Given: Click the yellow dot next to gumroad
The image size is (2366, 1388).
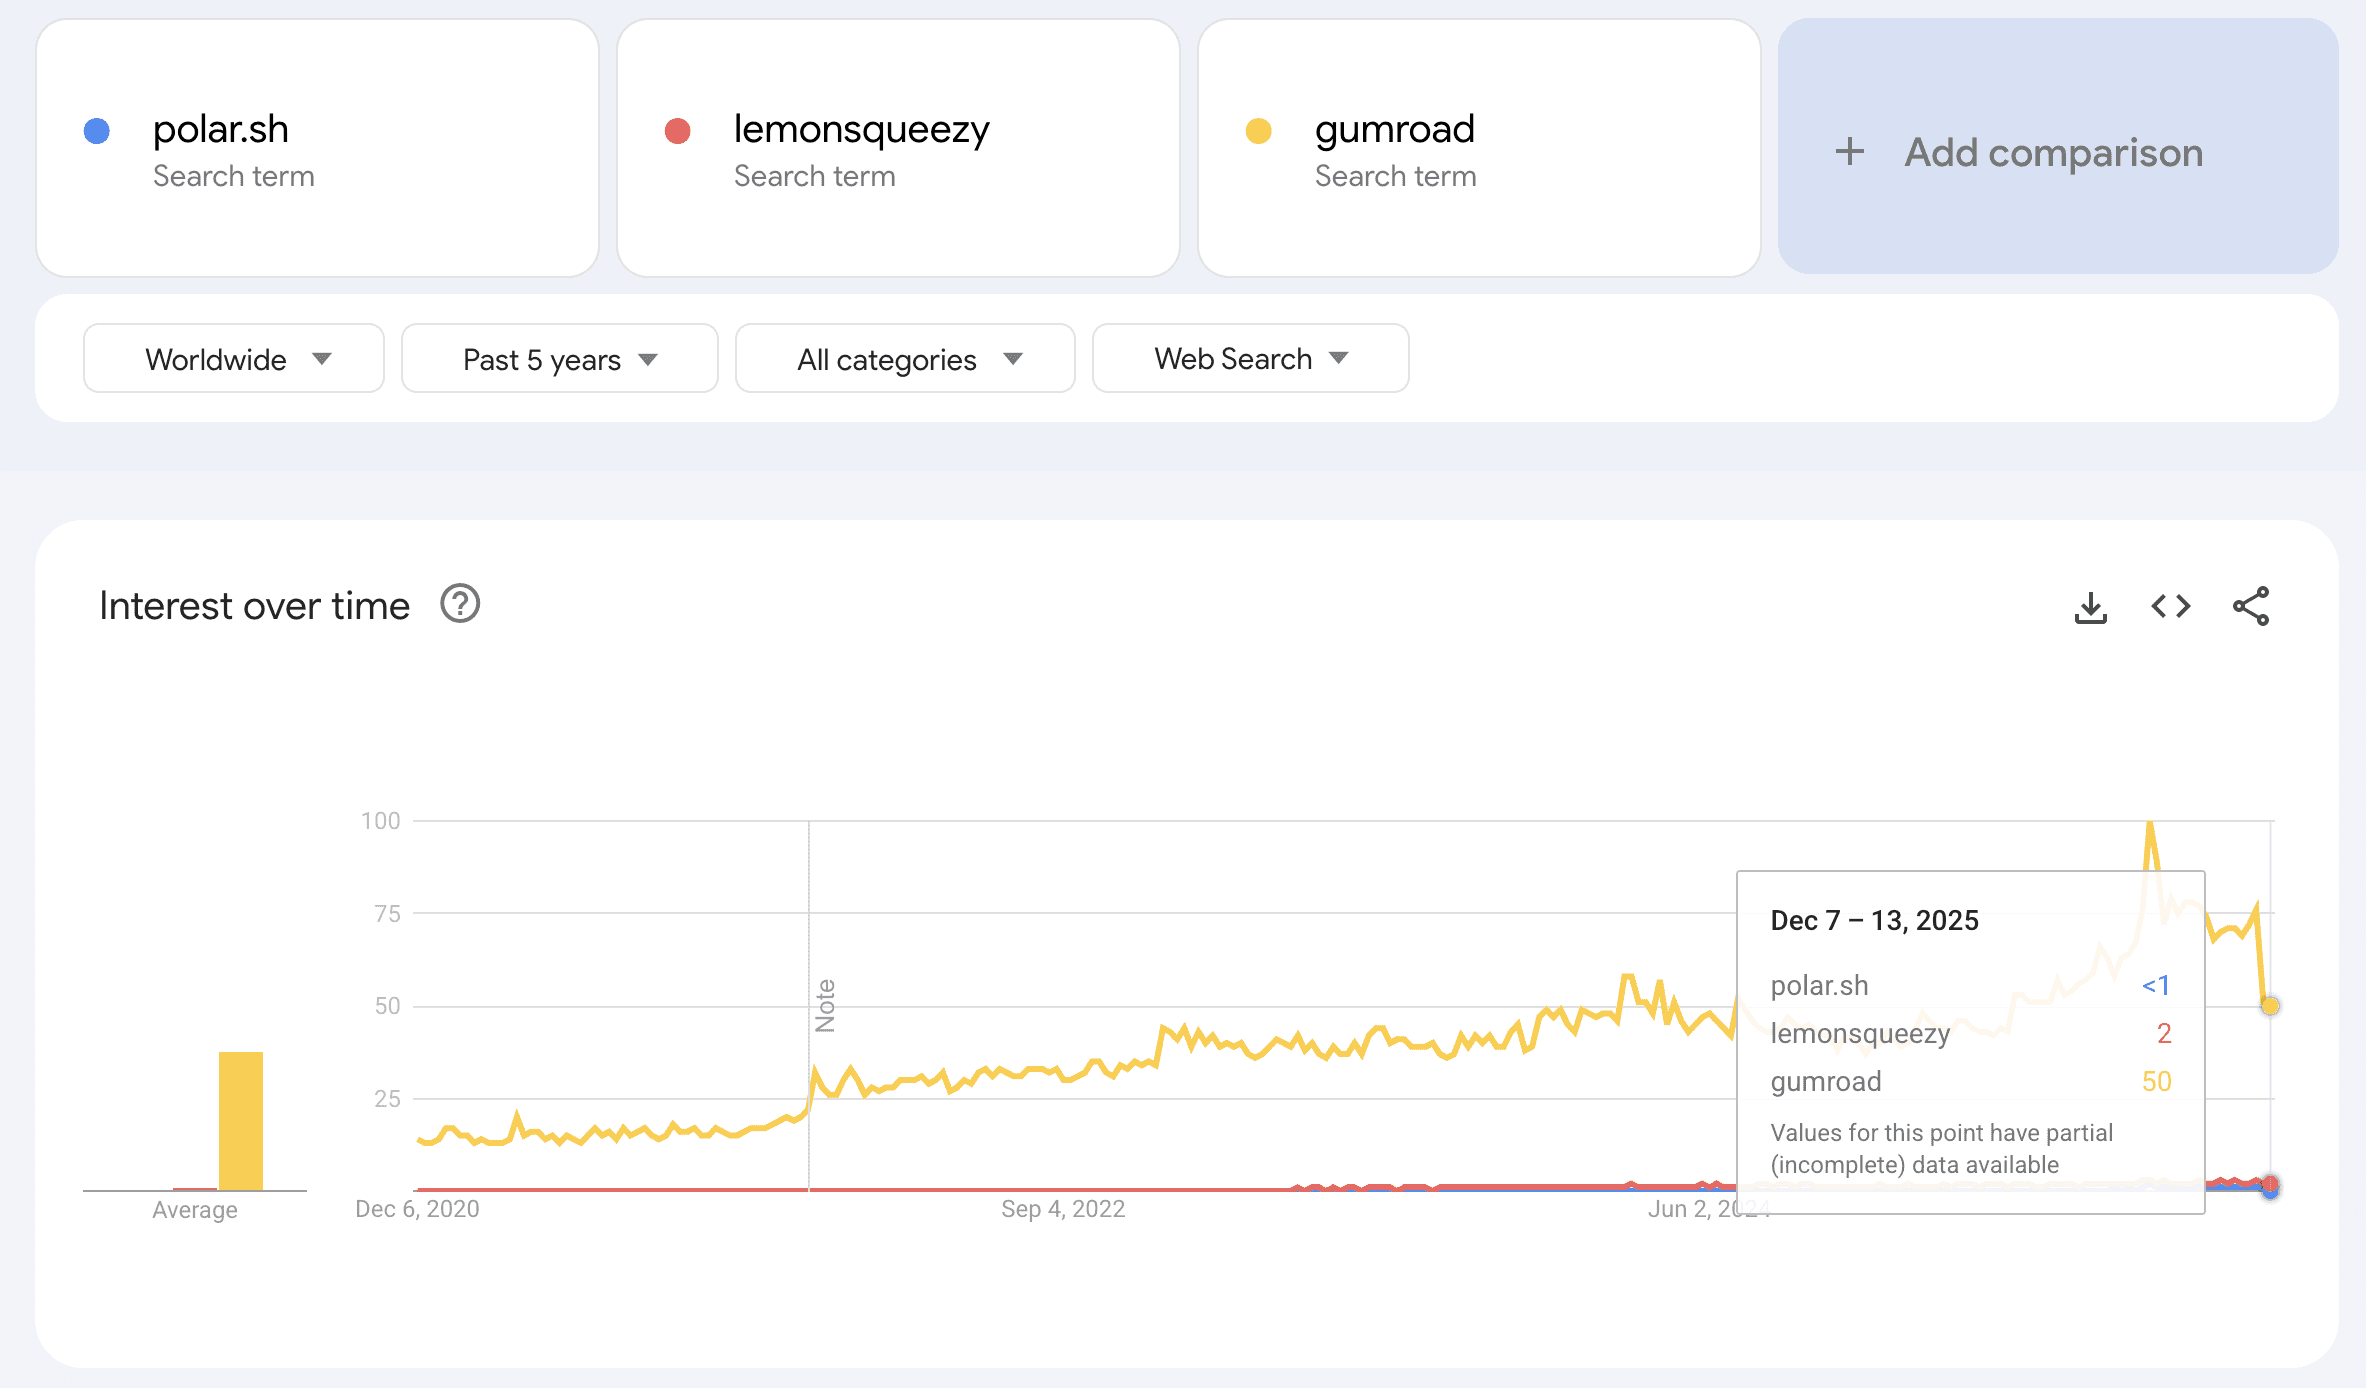Looking at the screenshot, I should [x=1259, y=130].
